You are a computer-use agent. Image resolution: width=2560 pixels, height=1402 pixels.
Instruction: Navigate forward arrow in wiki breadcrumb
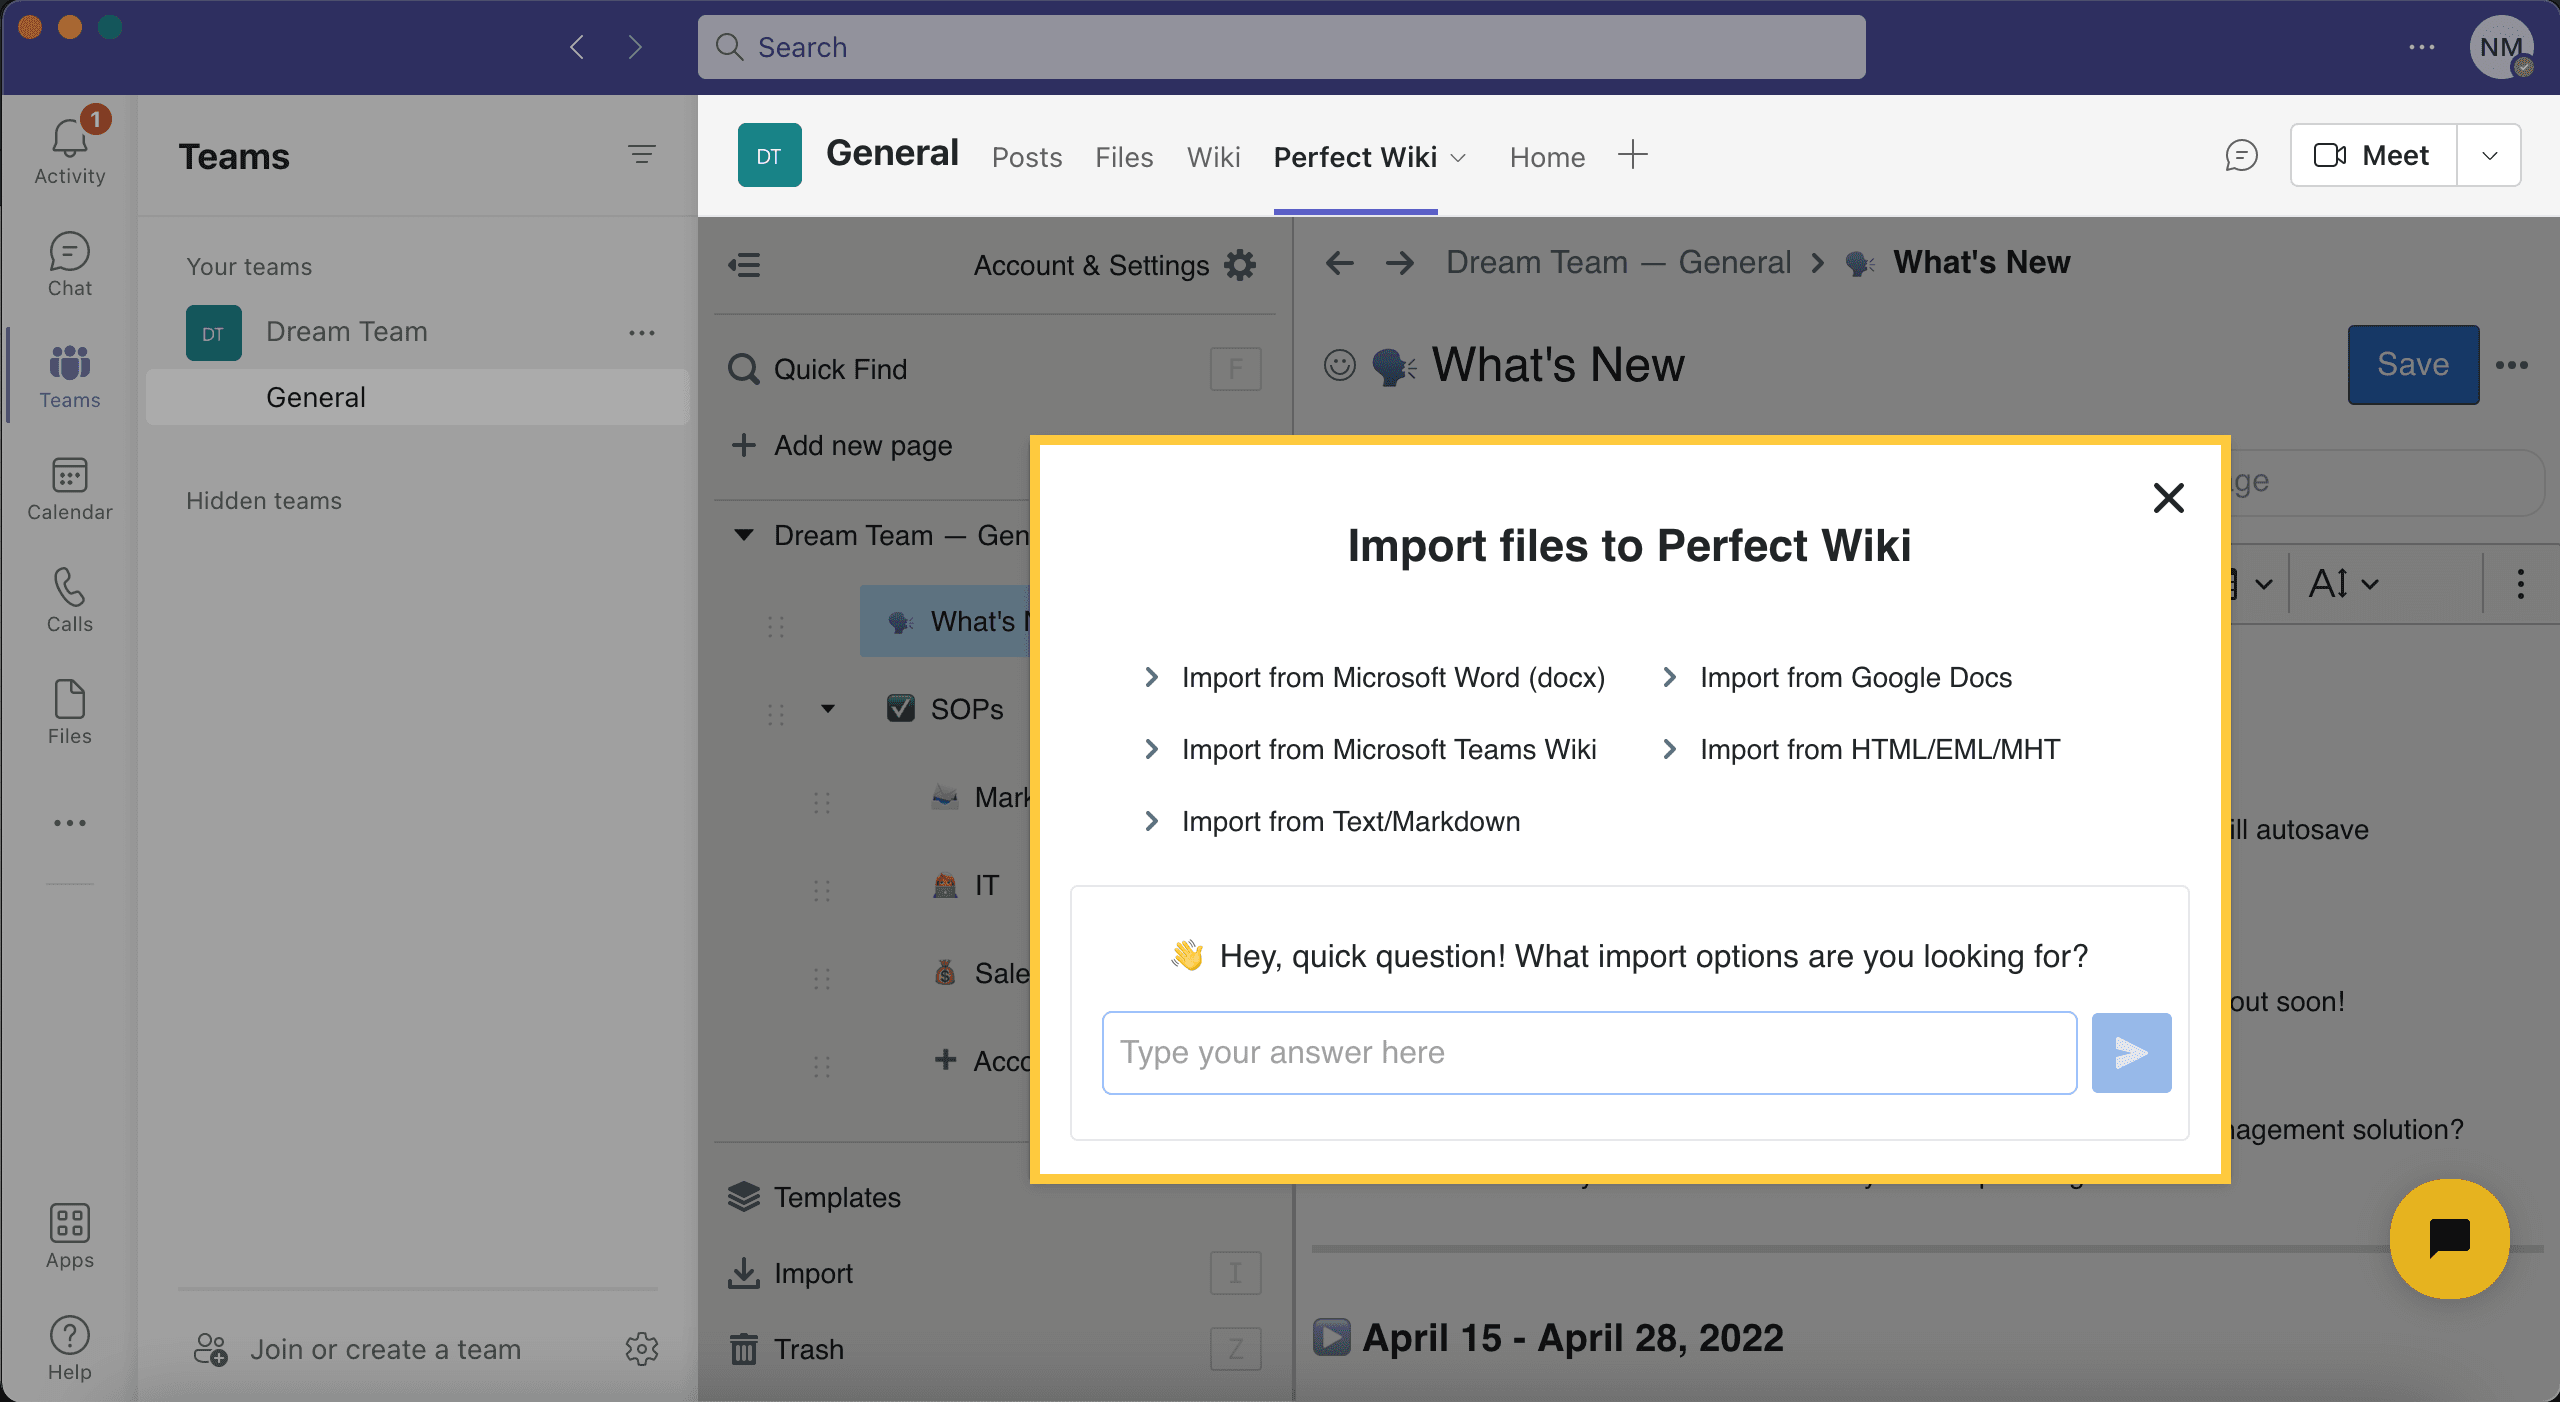[1399, 263]
